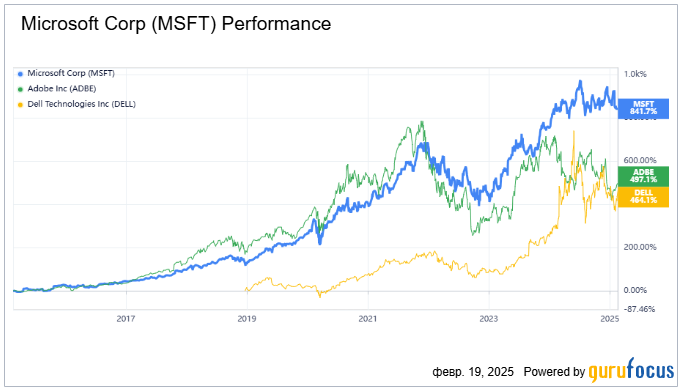The image size is (682, 391).
Task: Click the green ADBE 497.1% value badge
Action: tap(643, 176)
